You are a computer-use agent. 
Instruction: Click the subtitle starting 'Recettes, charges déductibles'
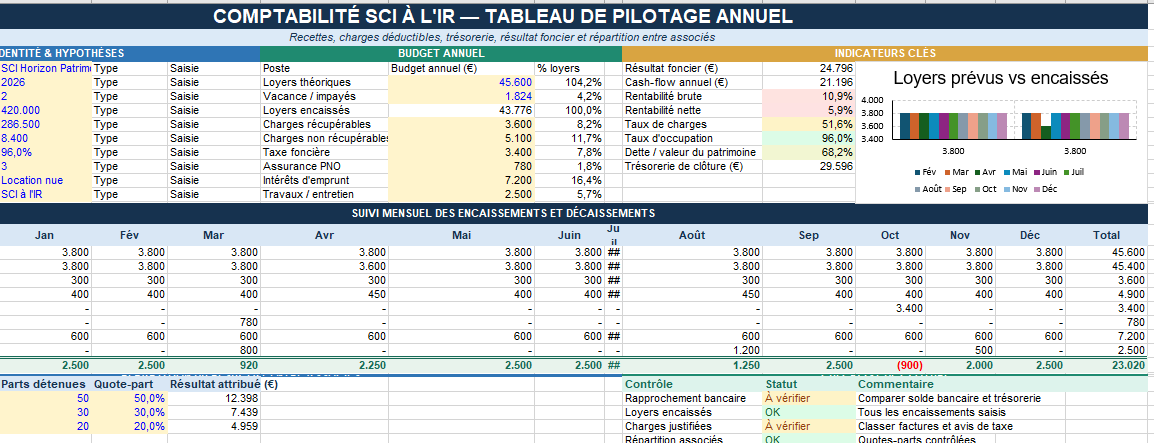(x=503, y=38)
